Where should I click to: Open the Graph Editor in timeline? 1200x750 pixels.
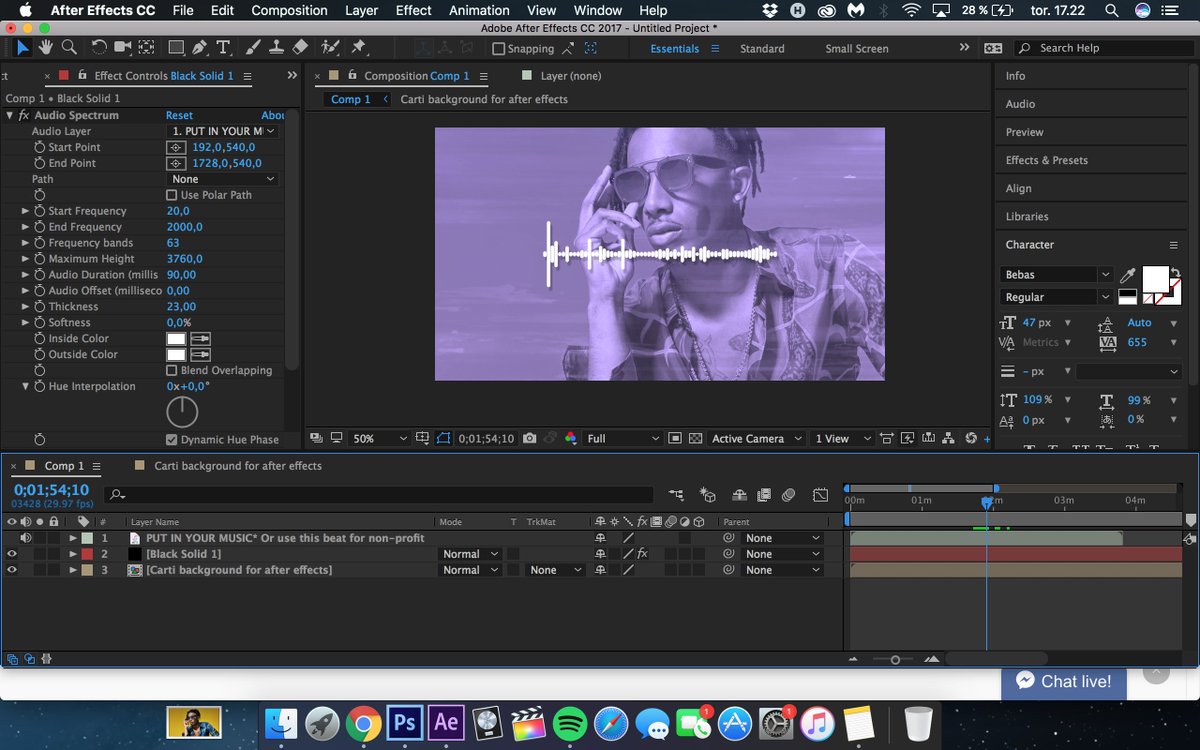pos(820,494)
